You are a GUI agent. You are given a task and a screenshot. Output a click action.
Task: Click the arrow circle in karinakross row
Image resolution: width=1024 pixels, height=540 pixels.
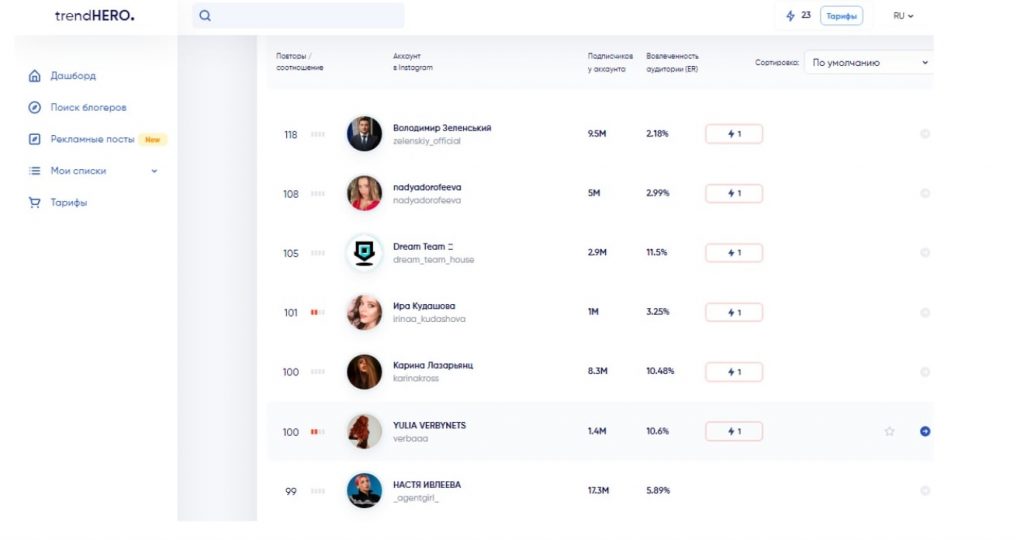925,372
